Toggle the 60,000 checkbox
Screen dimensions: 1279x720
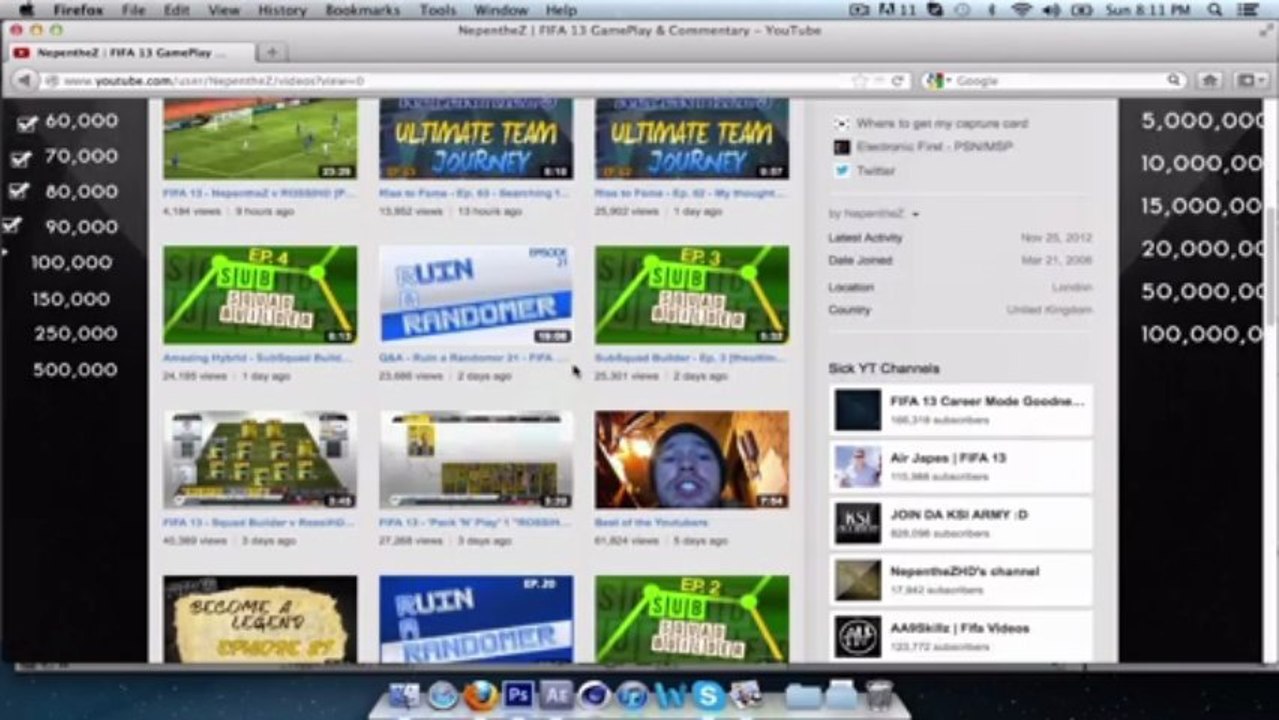coord(27,123)
